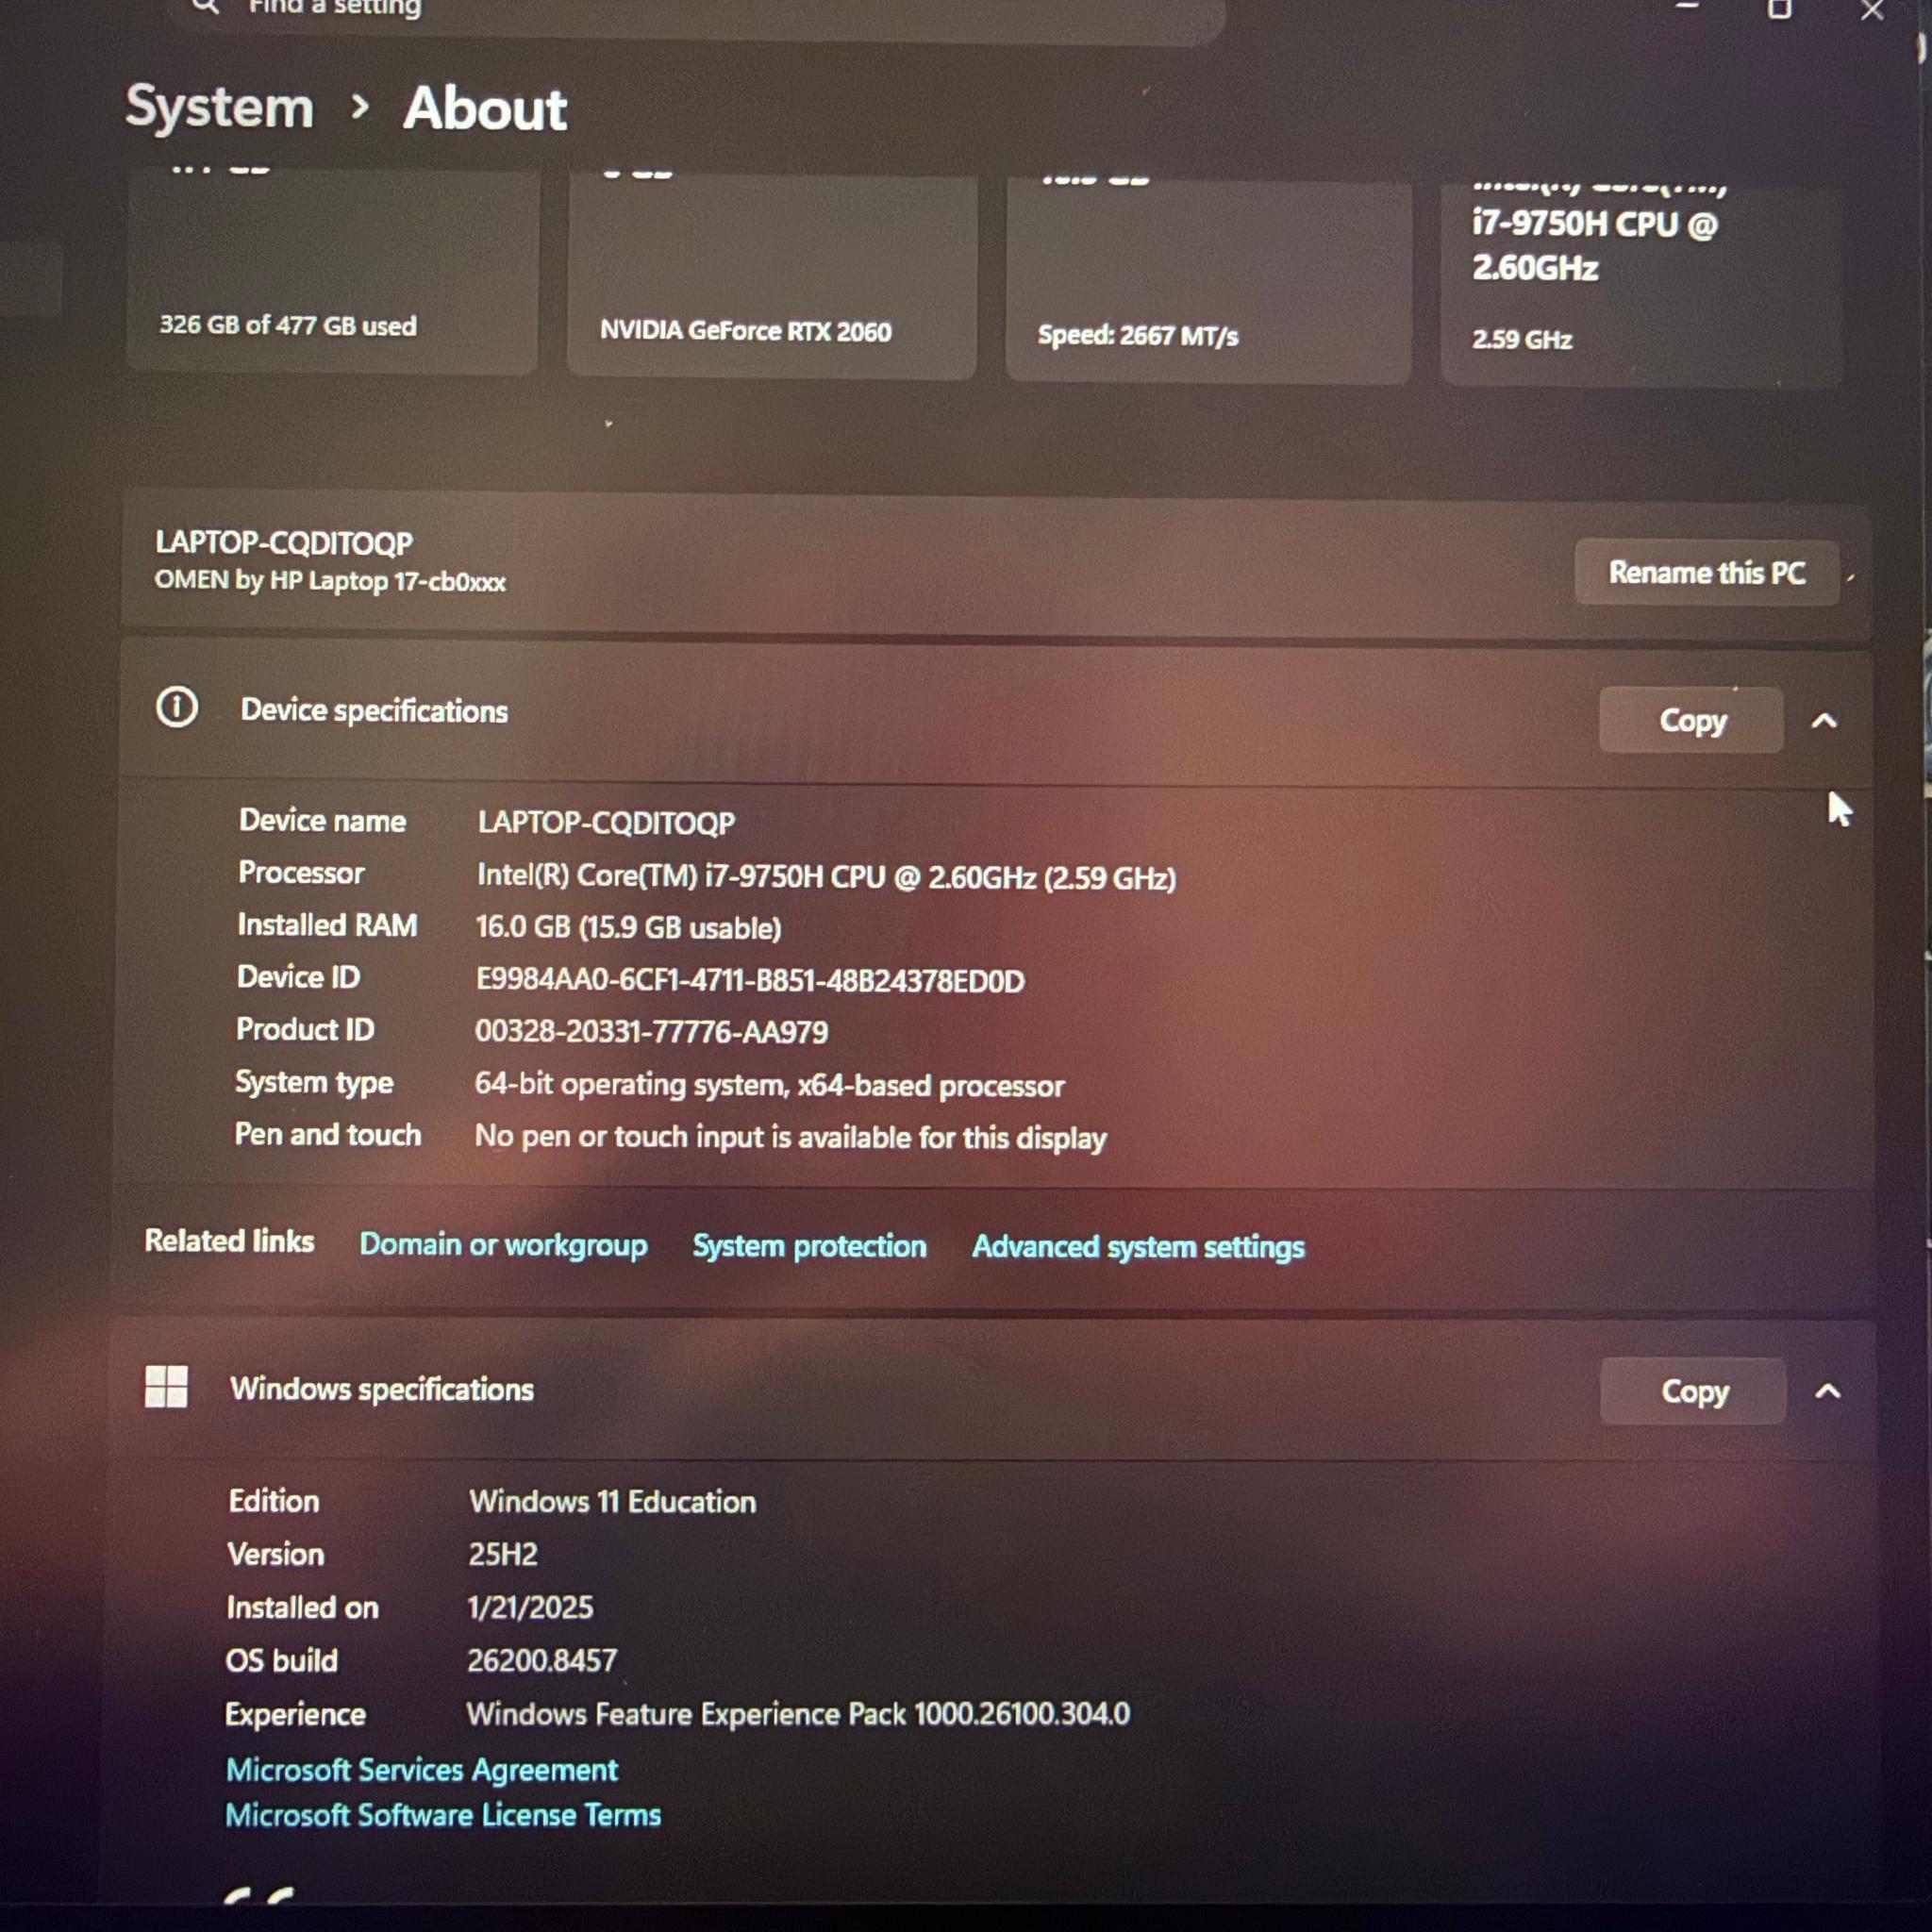Open the System protection link
The image size is (1932, 1932).
pos(809,1247)
